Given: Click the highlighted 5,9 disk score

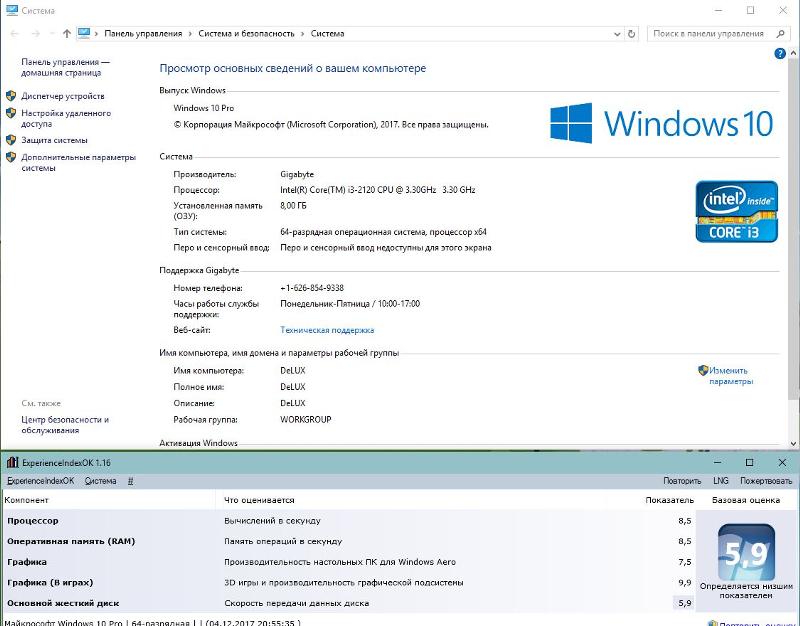Looking at the screenshot, I should pos(685,603).
